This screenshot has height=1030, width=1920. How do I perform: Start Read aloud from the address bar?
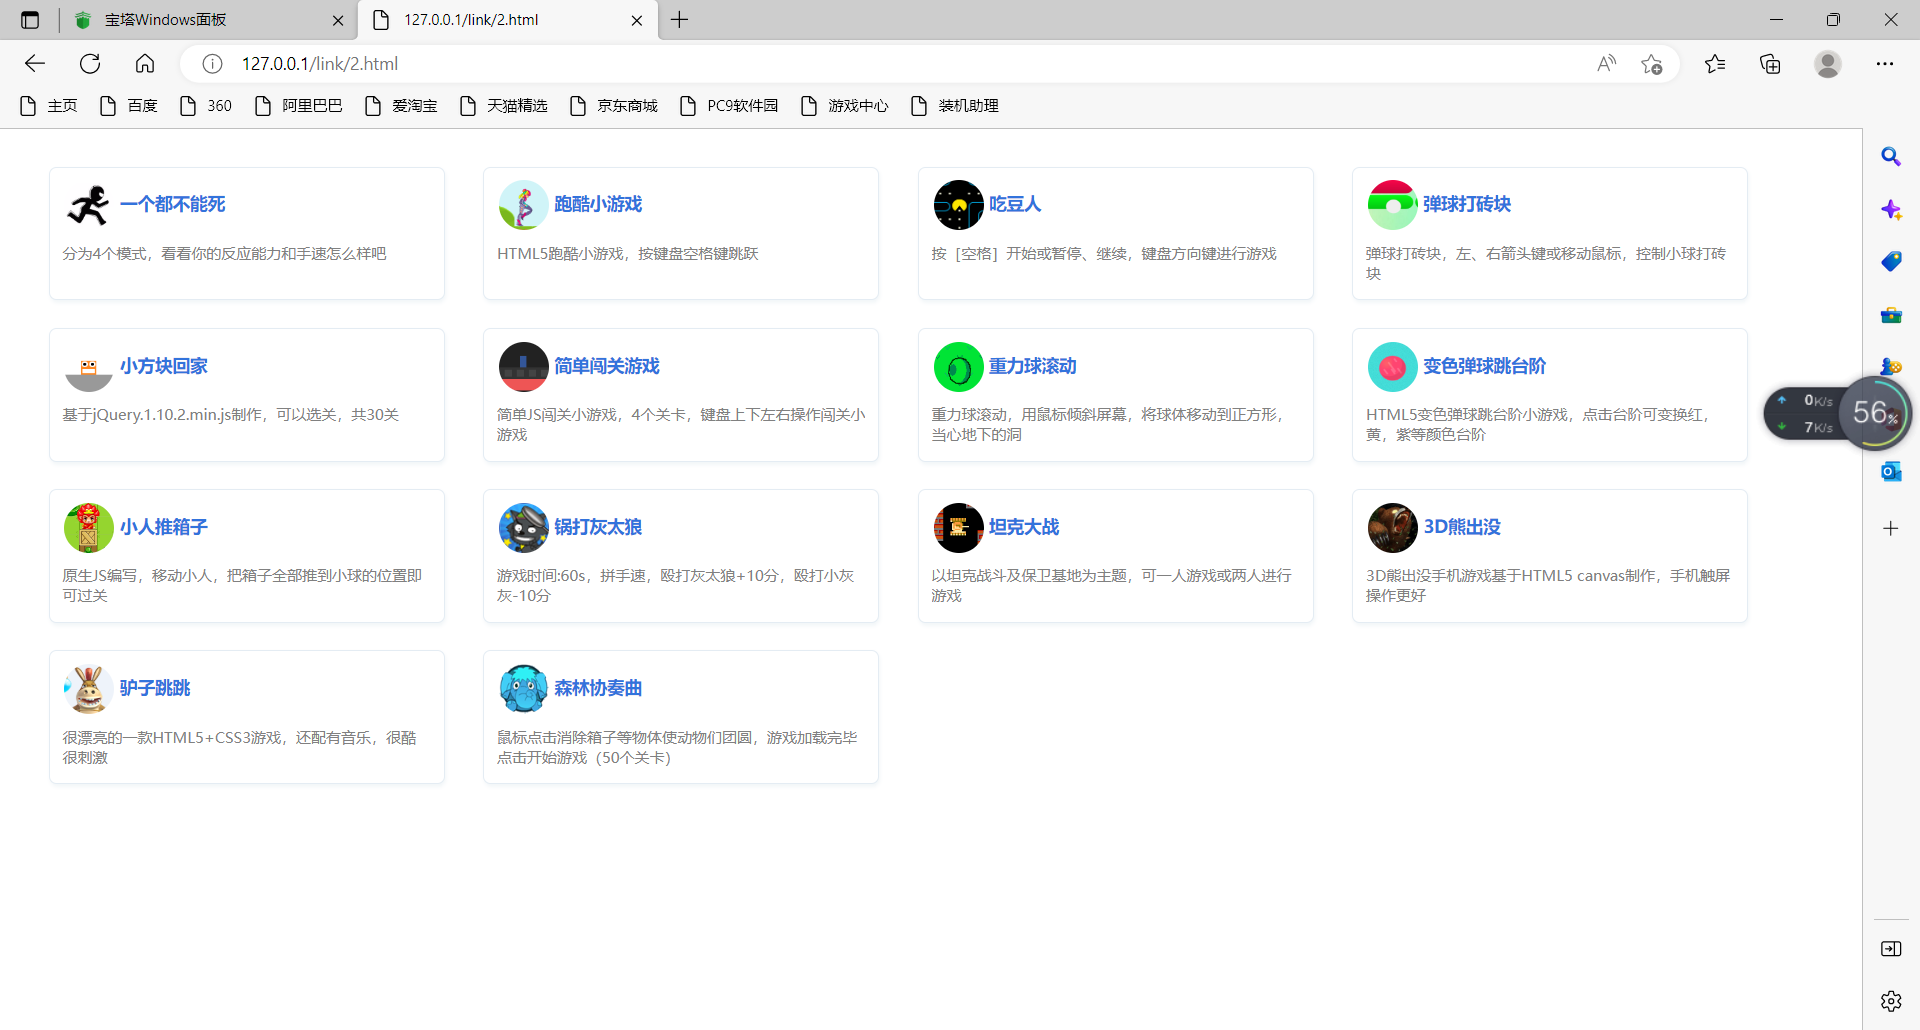pyautogui.click(x=1607, y=63)
